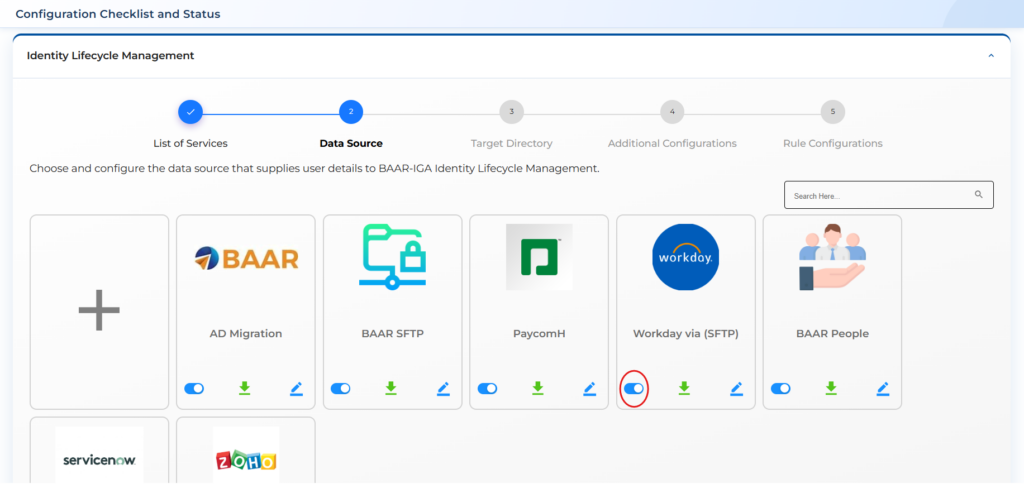Download the BAAR SFTP configuration
The width and height of the screenshot is (1024, 493).
pyautogui.click(x=391, y=389)
